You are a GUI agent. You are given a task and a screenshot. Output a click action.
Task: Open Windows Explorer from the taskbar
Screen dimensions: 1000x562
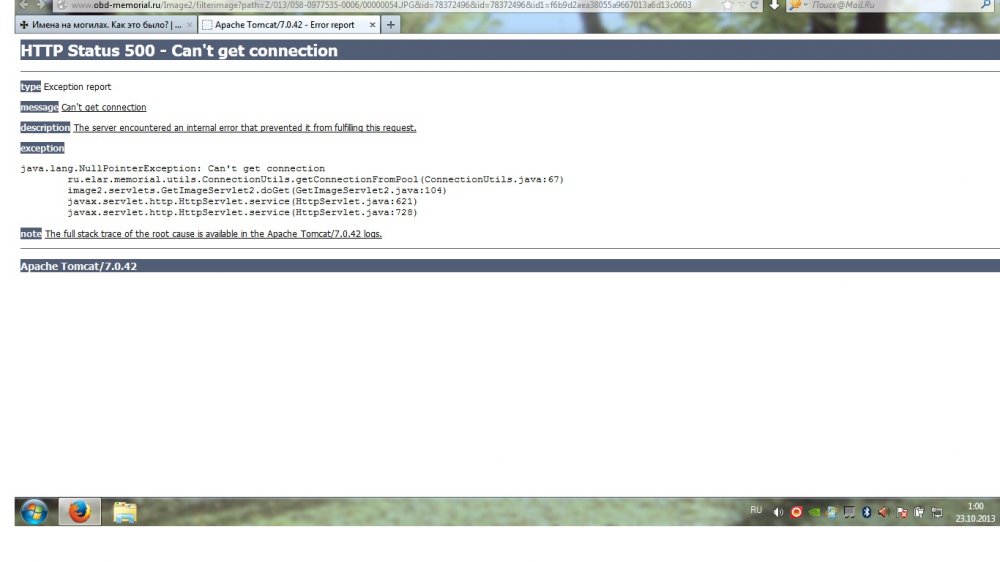(x=125, y=512)
